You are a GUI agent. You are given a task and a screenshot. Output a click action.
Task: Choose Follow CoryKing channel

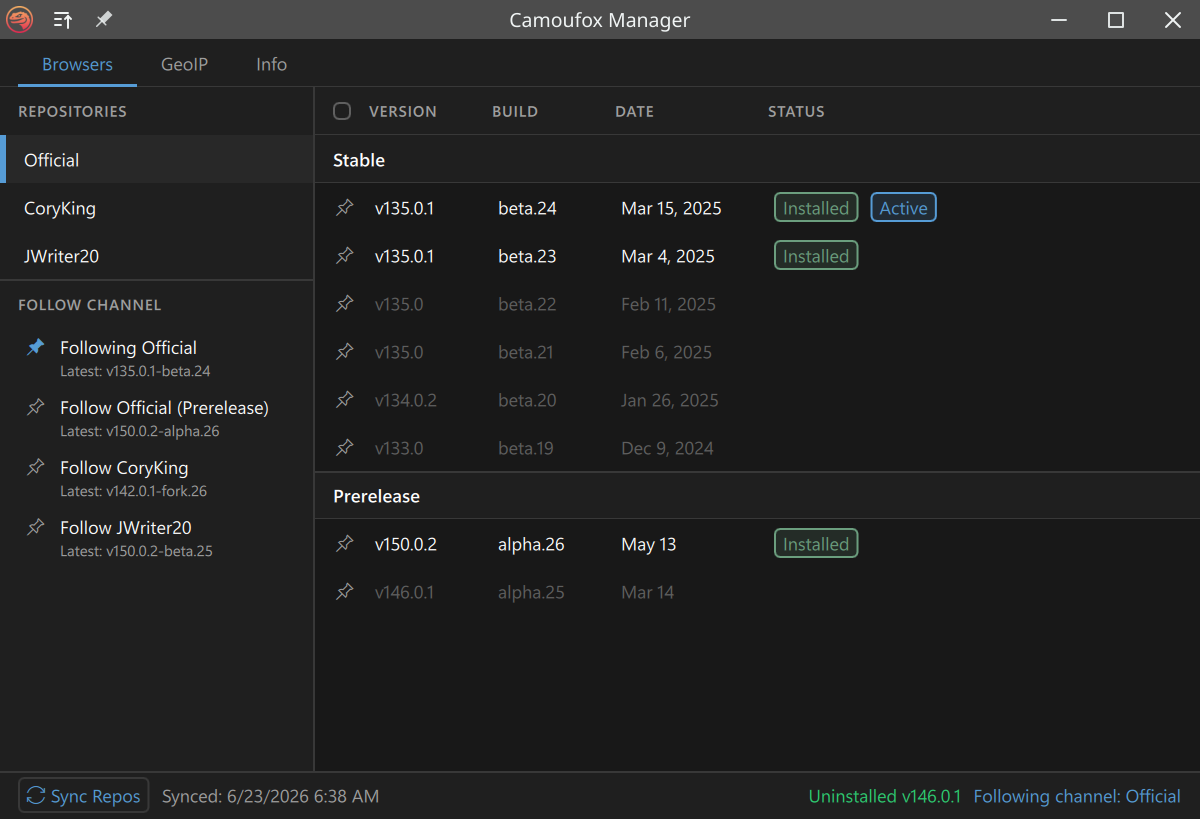coord(157,478)
